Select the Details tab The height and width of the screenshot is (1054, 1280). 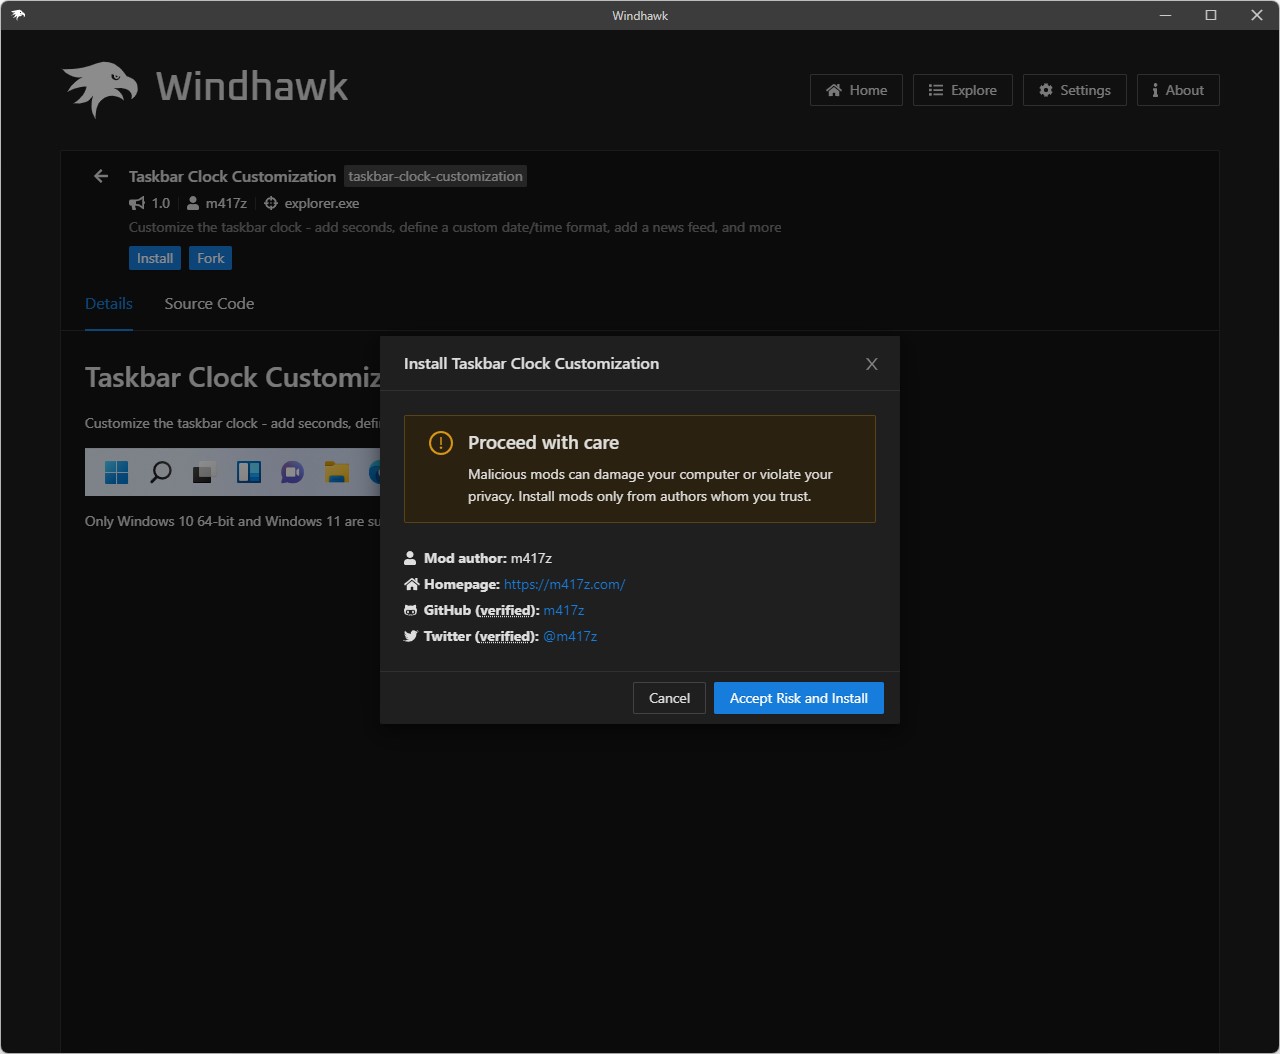[x=108, y=303]
